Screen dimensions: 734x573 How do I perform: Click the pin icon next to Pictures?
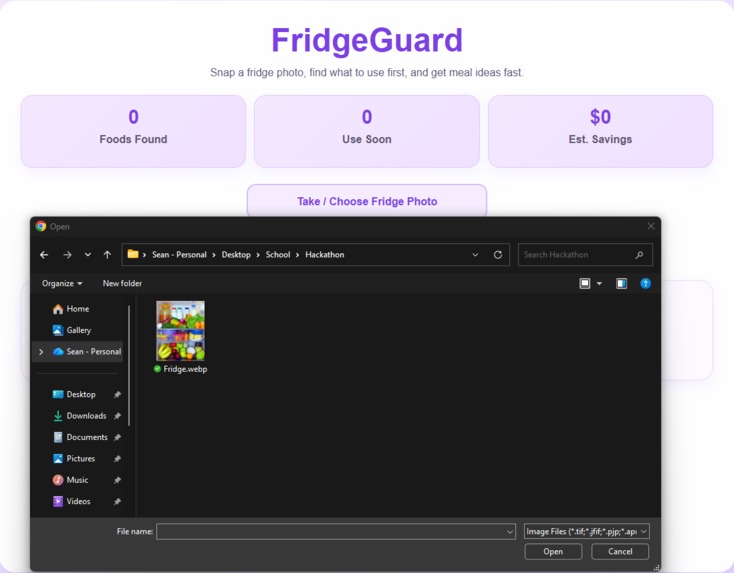(117, 459)
